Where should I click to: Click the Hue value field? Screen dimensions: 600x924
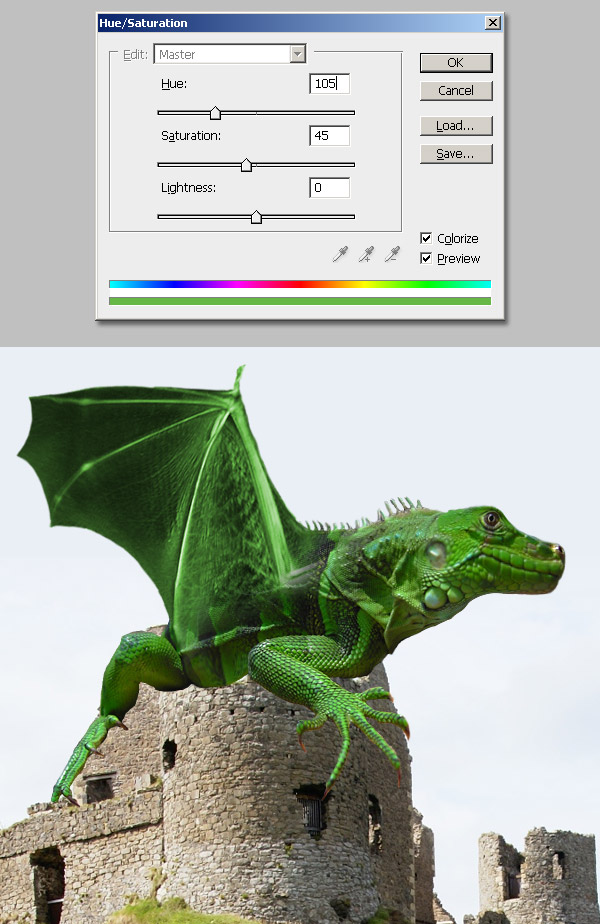click(329, 84)
